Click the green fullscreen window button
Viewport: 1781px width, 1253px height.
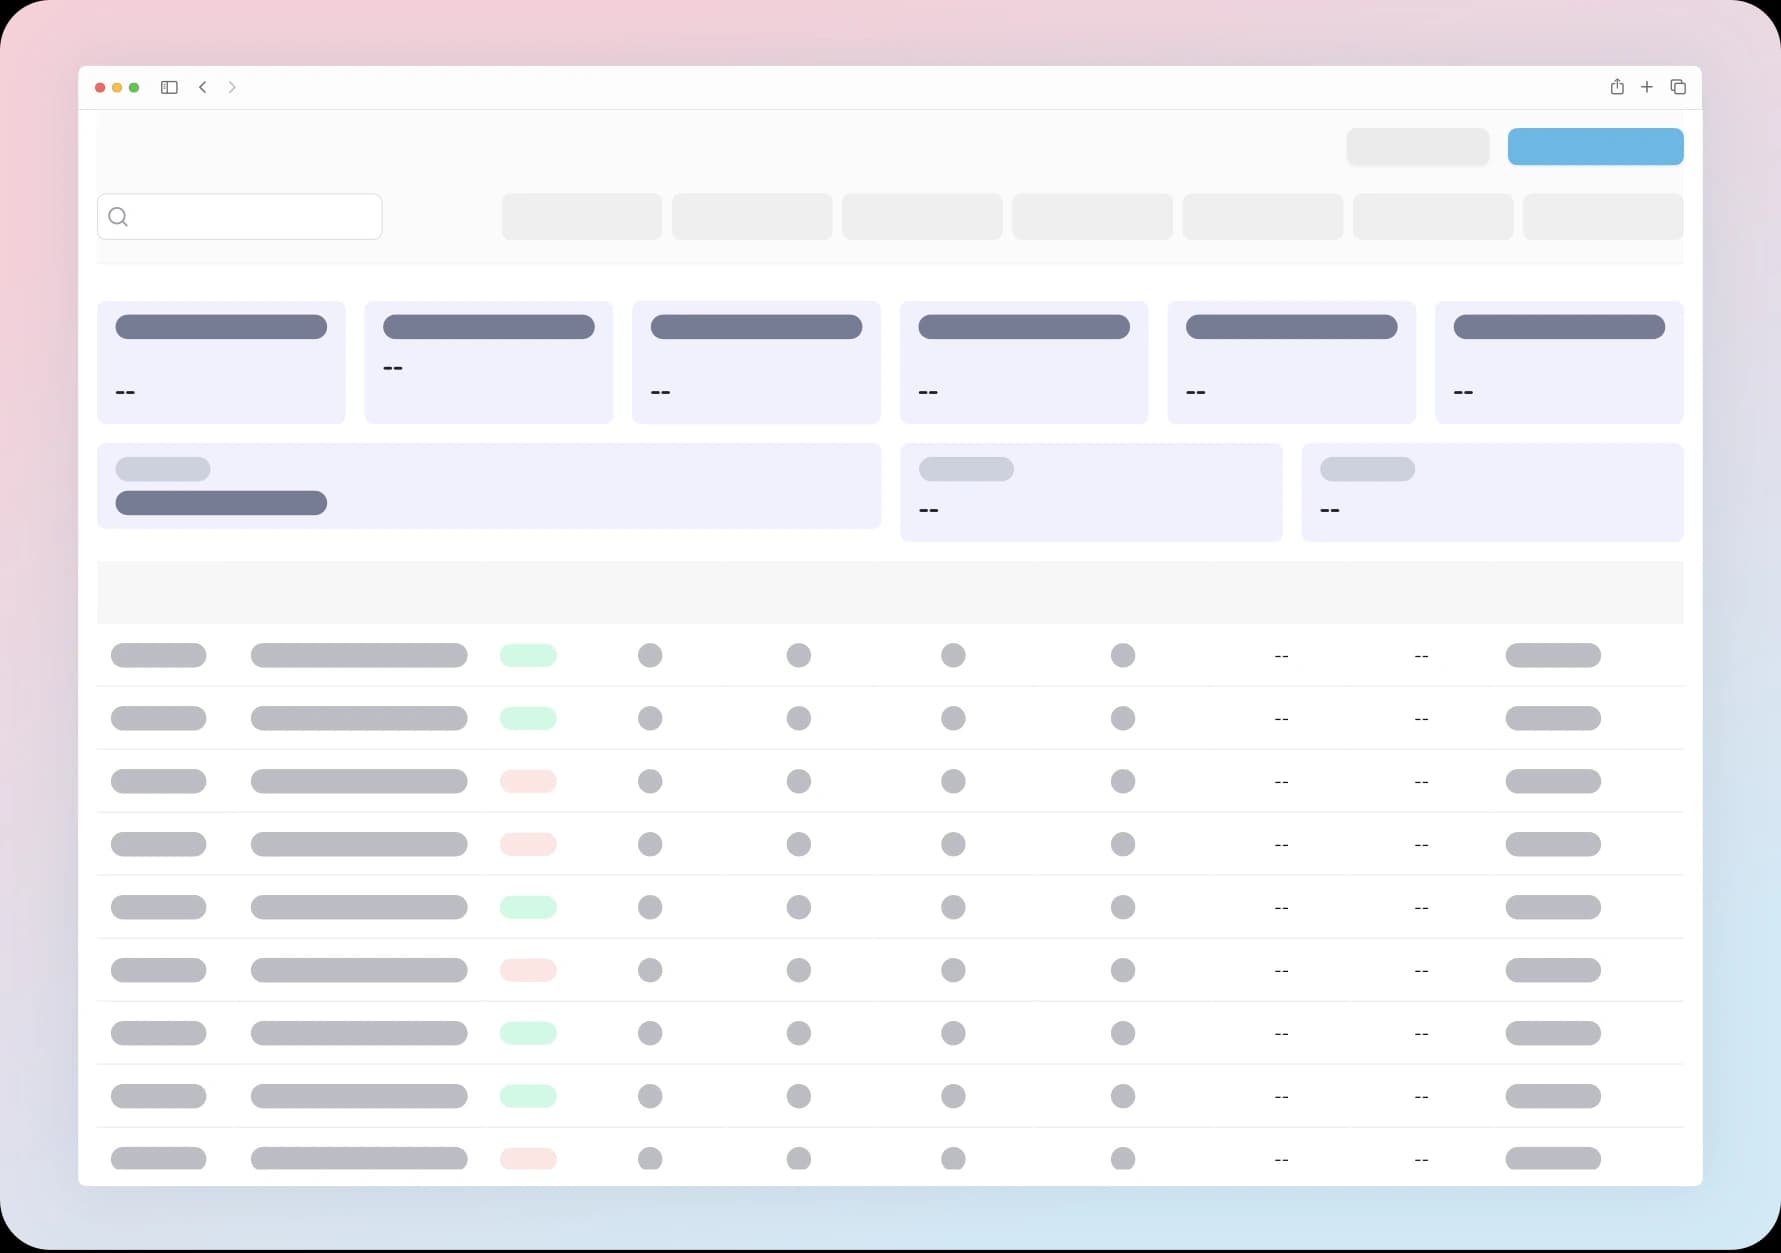pos(134,88)
